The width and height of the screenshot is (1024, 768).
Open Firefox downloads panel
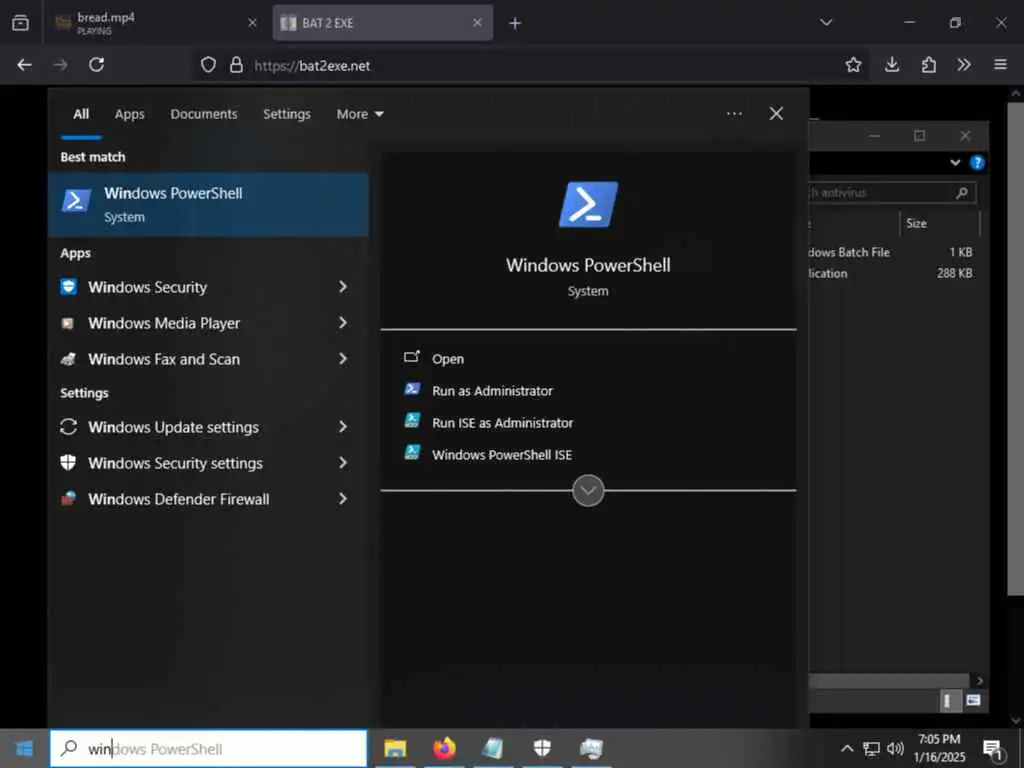point(891,65)
